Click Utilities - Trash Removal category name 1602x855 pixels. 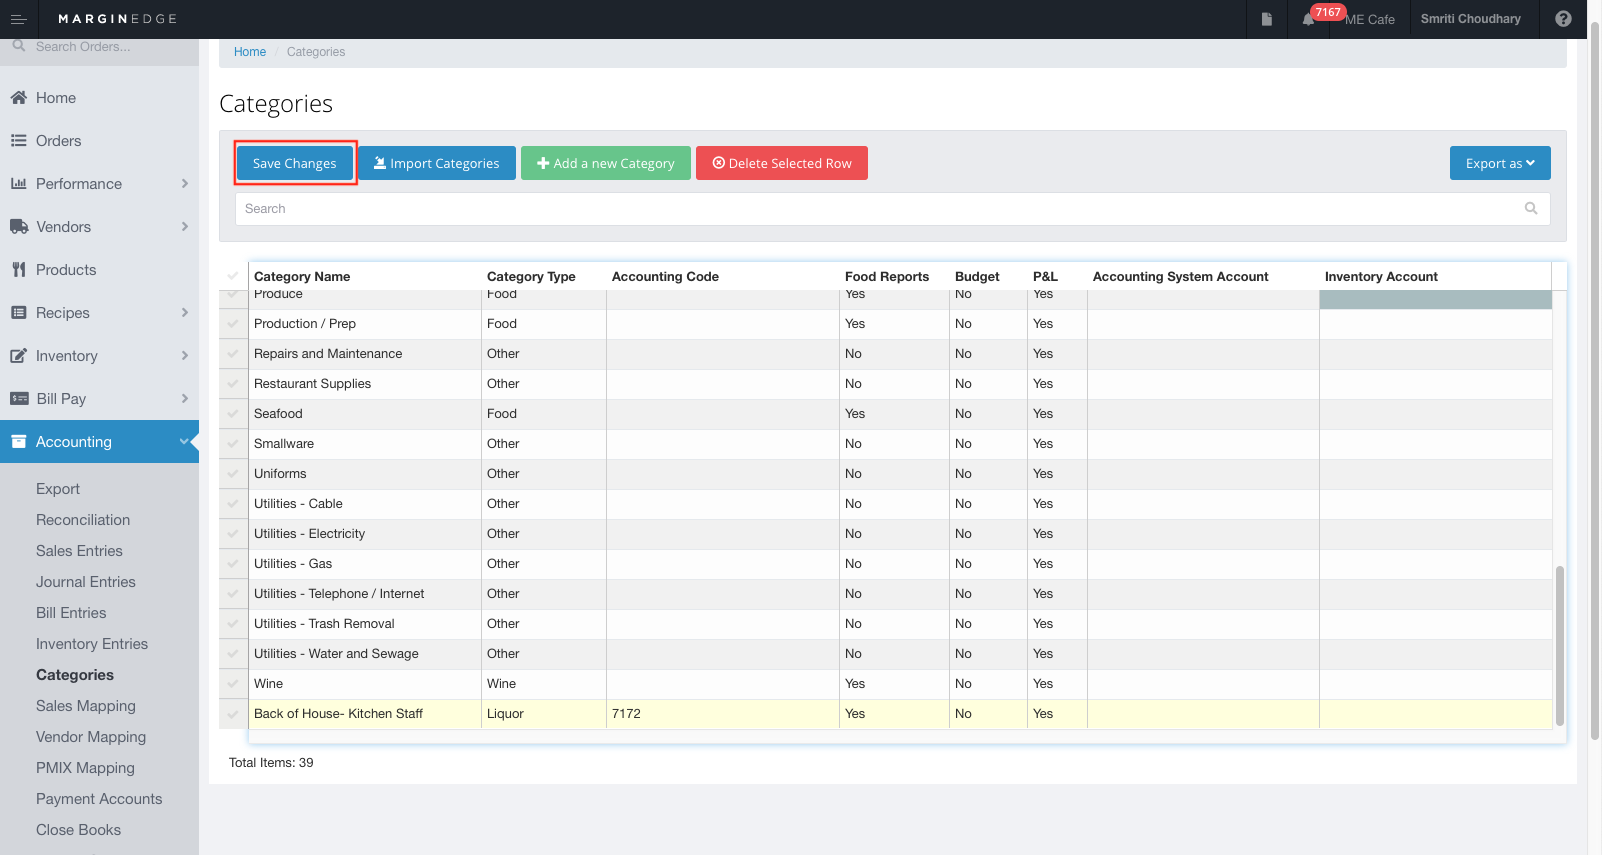coord(324,624)
